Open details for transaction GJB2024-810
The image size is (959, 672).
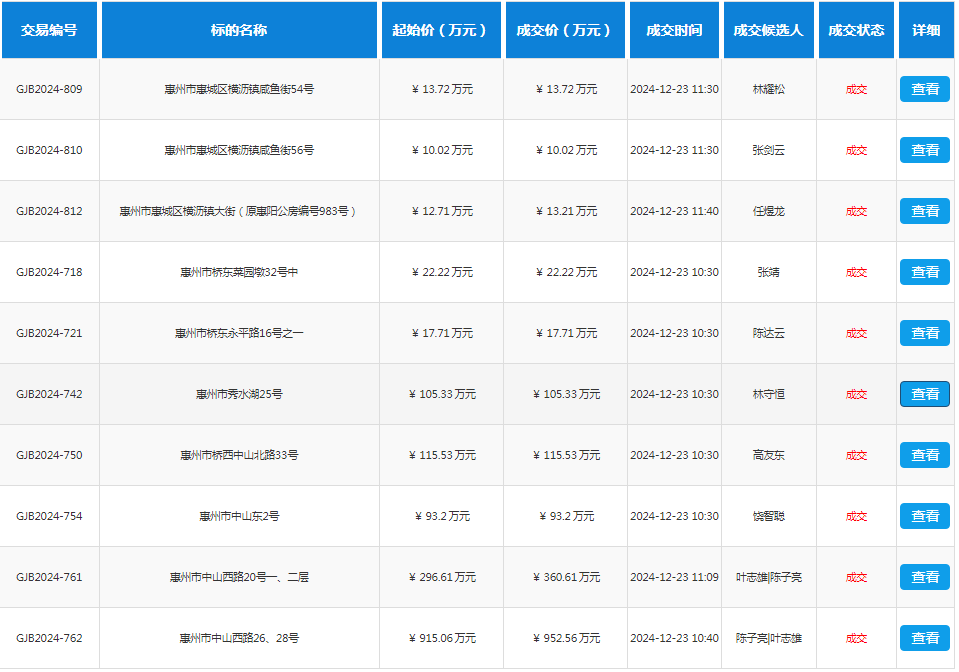pos(924,150)
